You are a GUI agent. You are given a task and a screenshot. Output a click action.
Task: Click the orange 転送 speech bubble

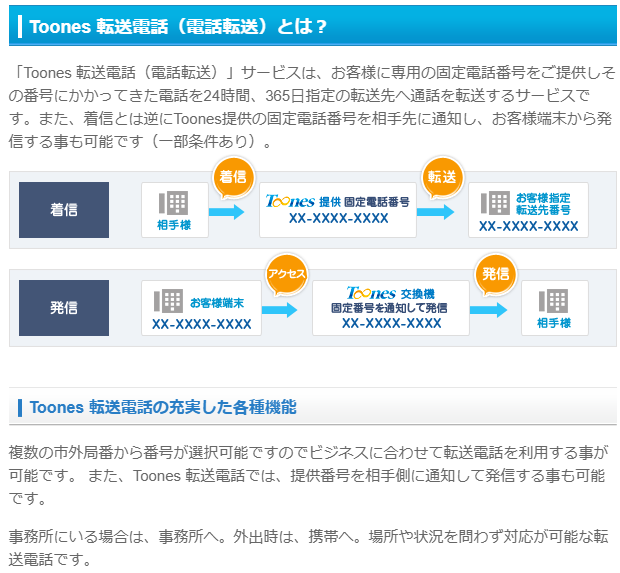click(442, 176)
